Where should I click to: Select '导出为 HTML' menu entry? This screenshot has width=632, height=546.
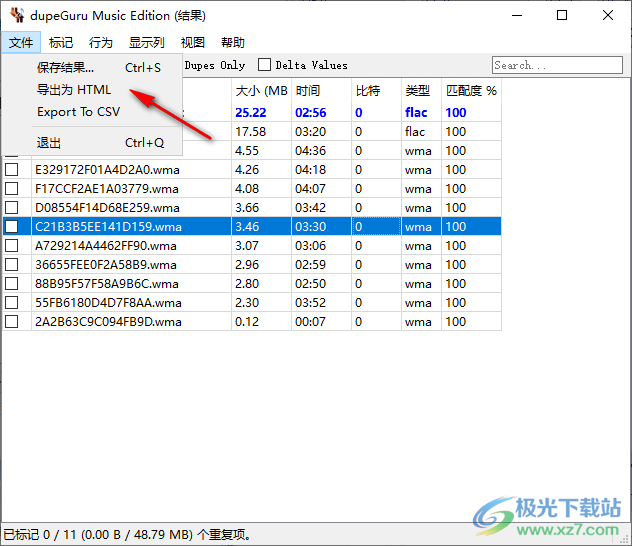74,90
